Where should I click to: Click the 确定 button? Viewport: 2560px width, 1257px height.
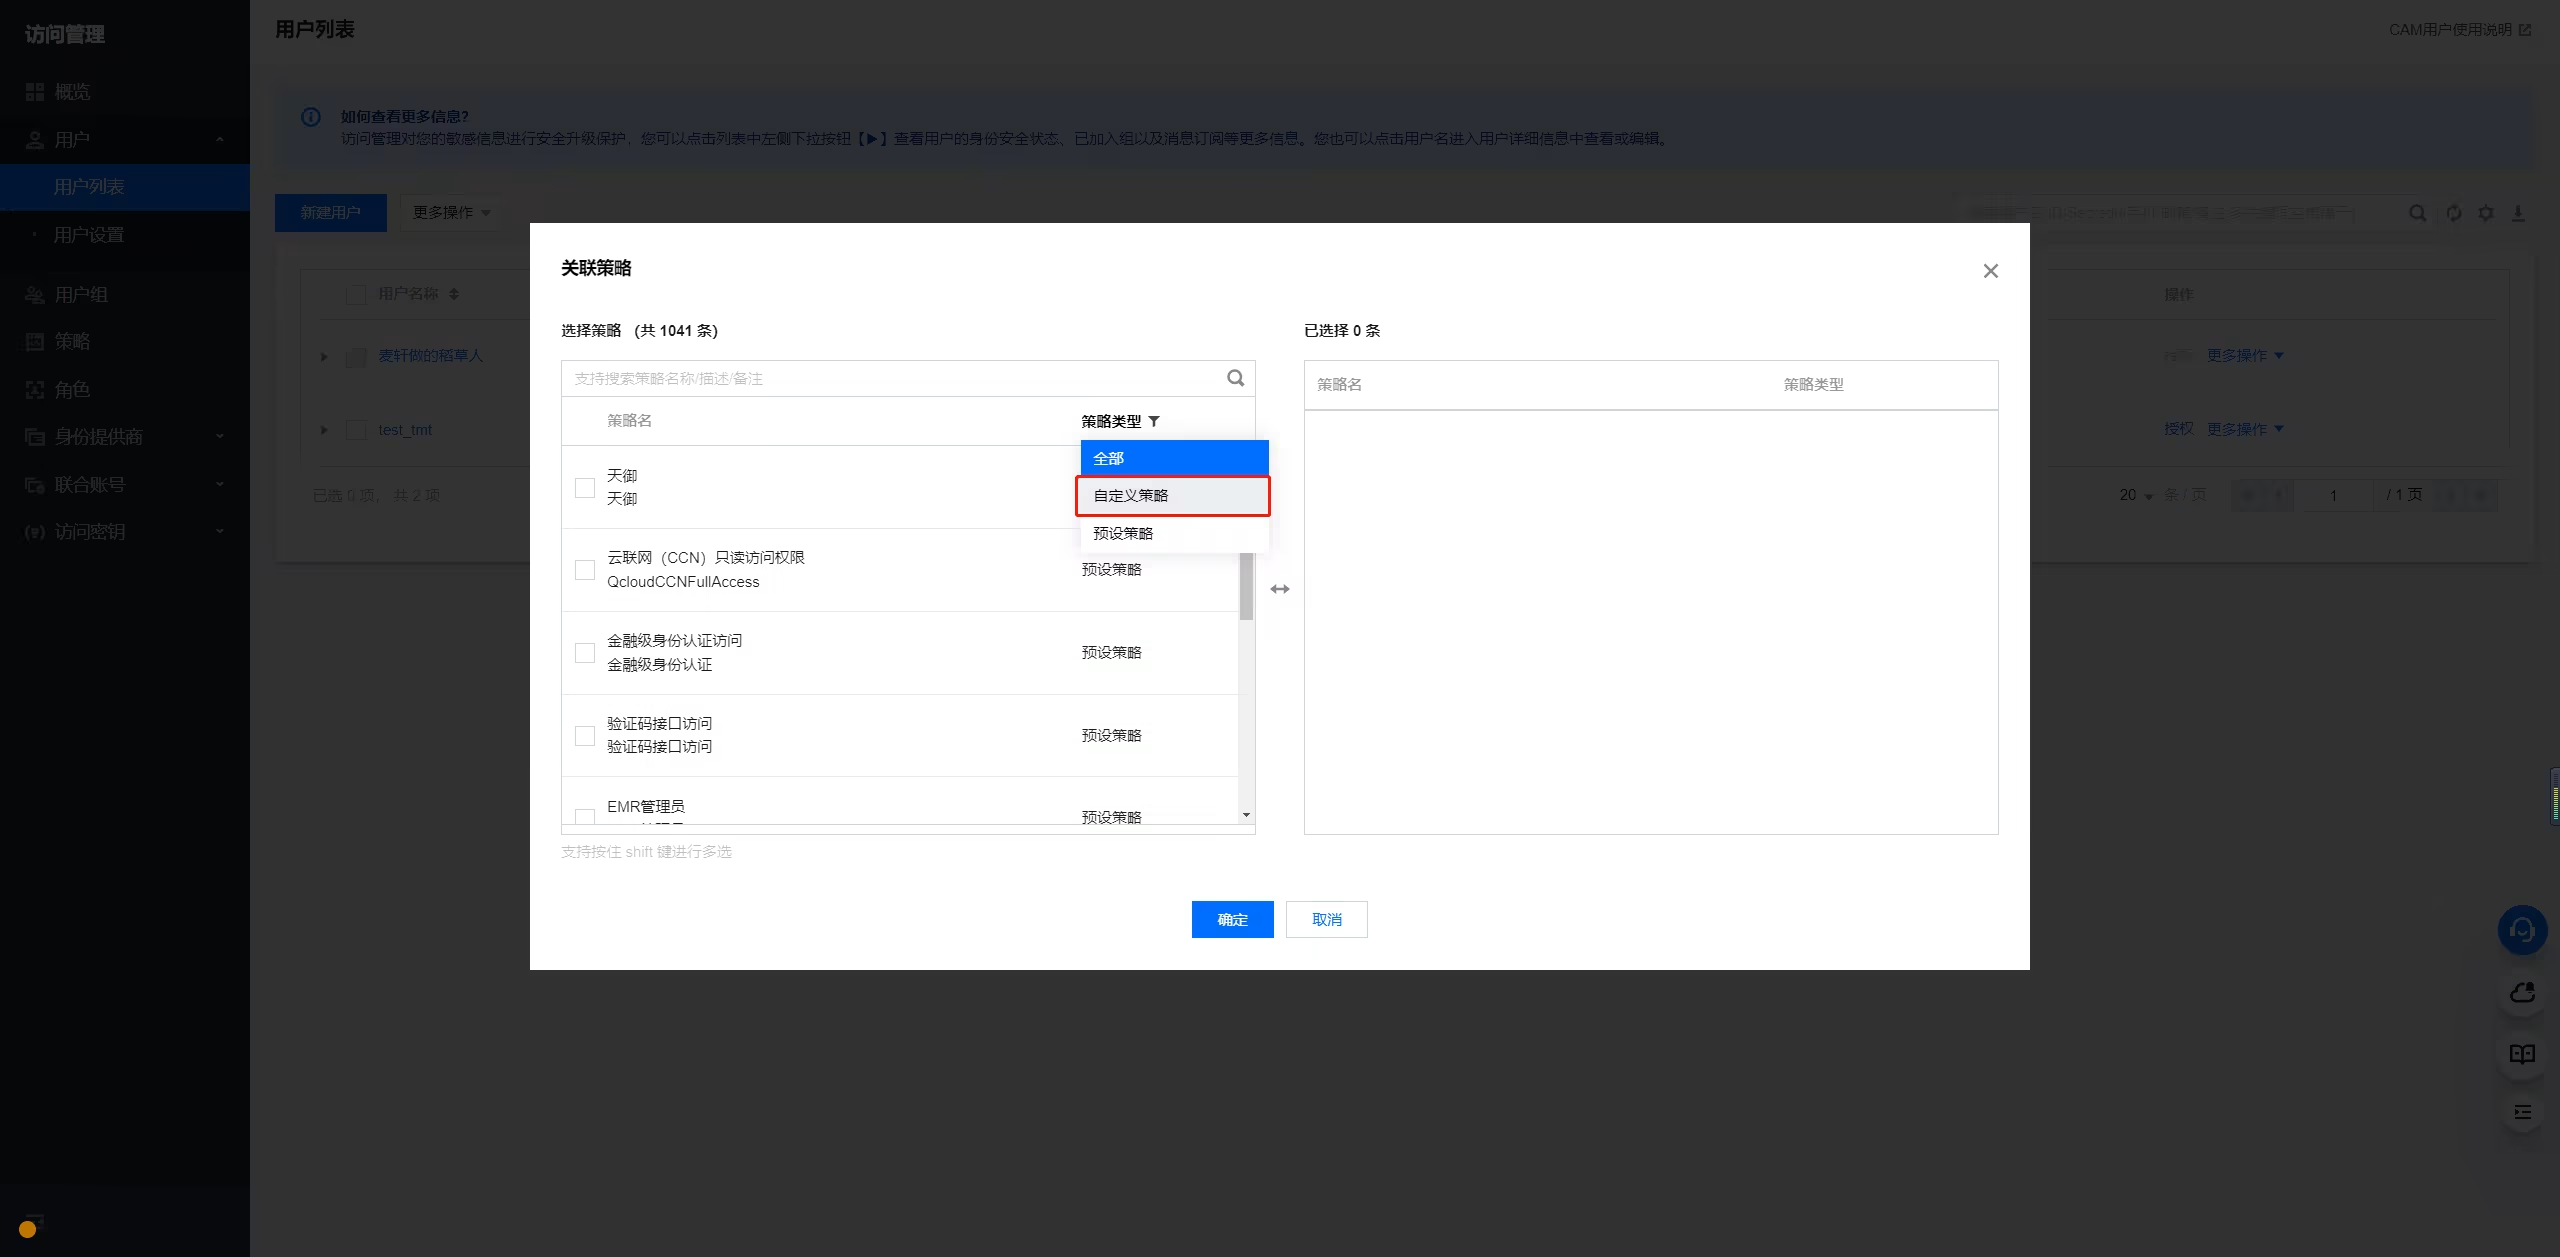coord(1232,919)
